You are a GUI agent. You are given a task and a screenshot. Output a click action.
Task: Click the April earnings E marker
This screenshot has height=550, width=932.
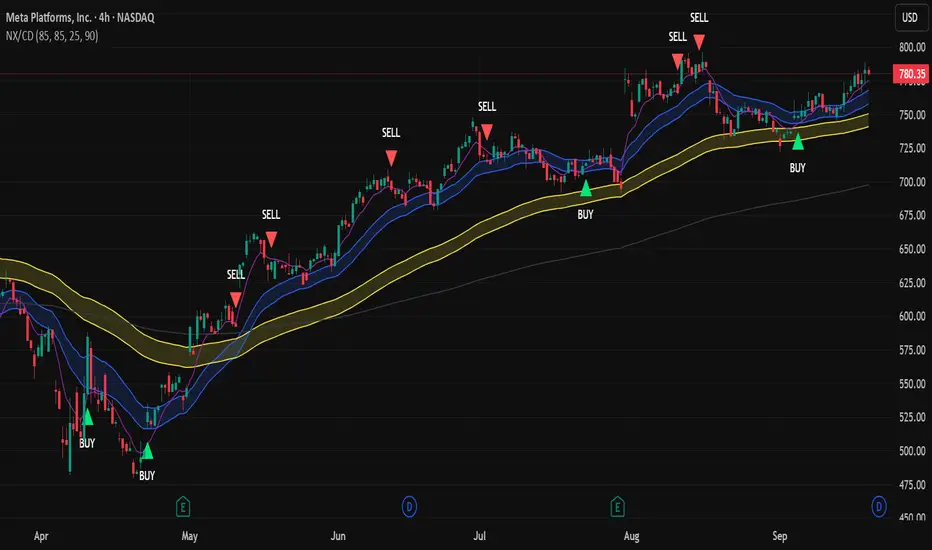(183, 507)
